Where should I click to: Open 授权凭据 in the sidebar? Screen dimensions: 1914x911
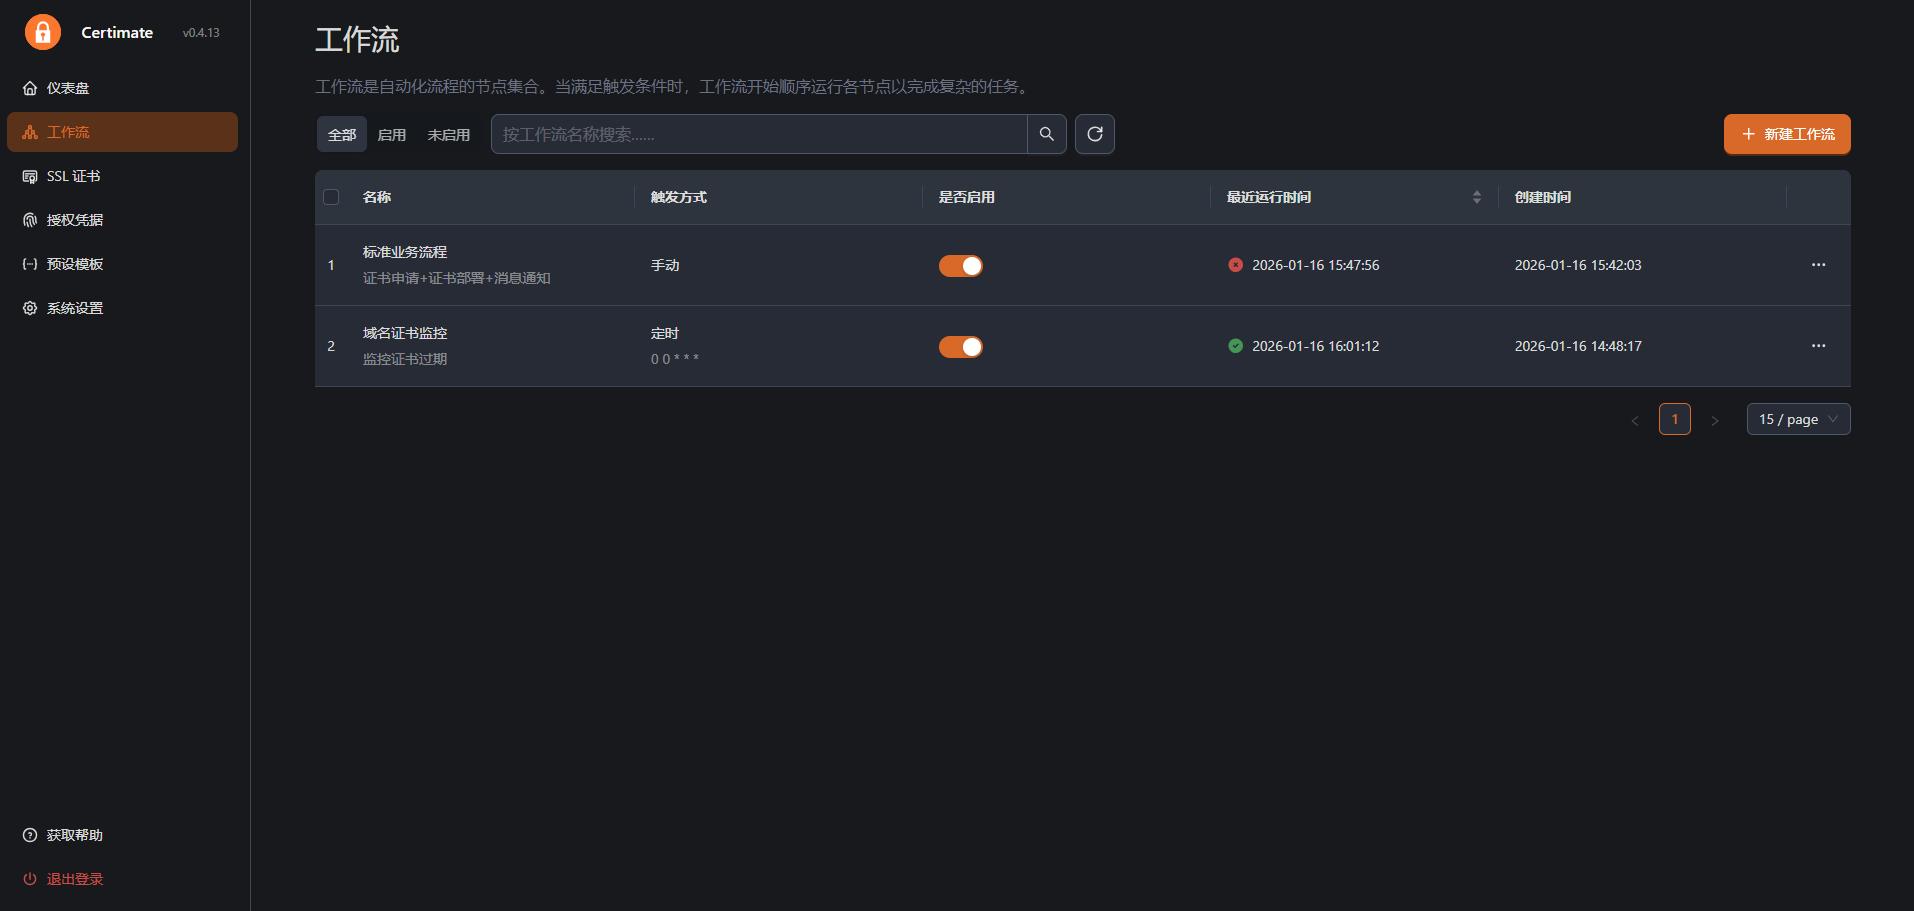click(122, 220)
